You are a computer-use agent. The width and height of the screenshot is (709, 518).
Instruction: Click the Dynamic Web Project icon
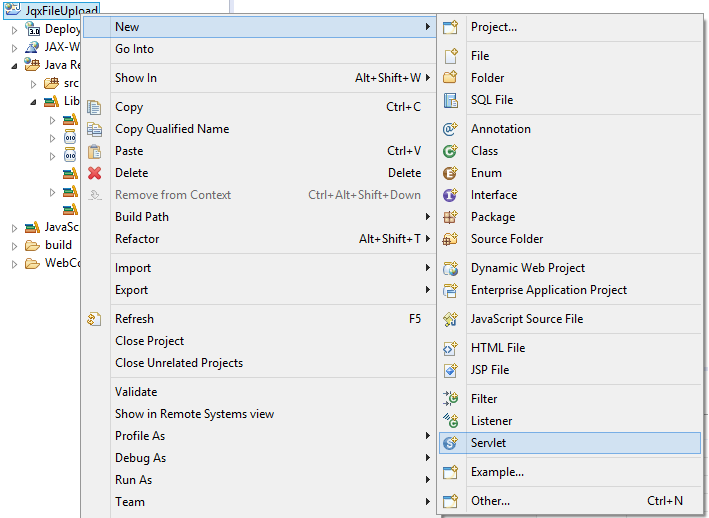(x=450, y=268)
